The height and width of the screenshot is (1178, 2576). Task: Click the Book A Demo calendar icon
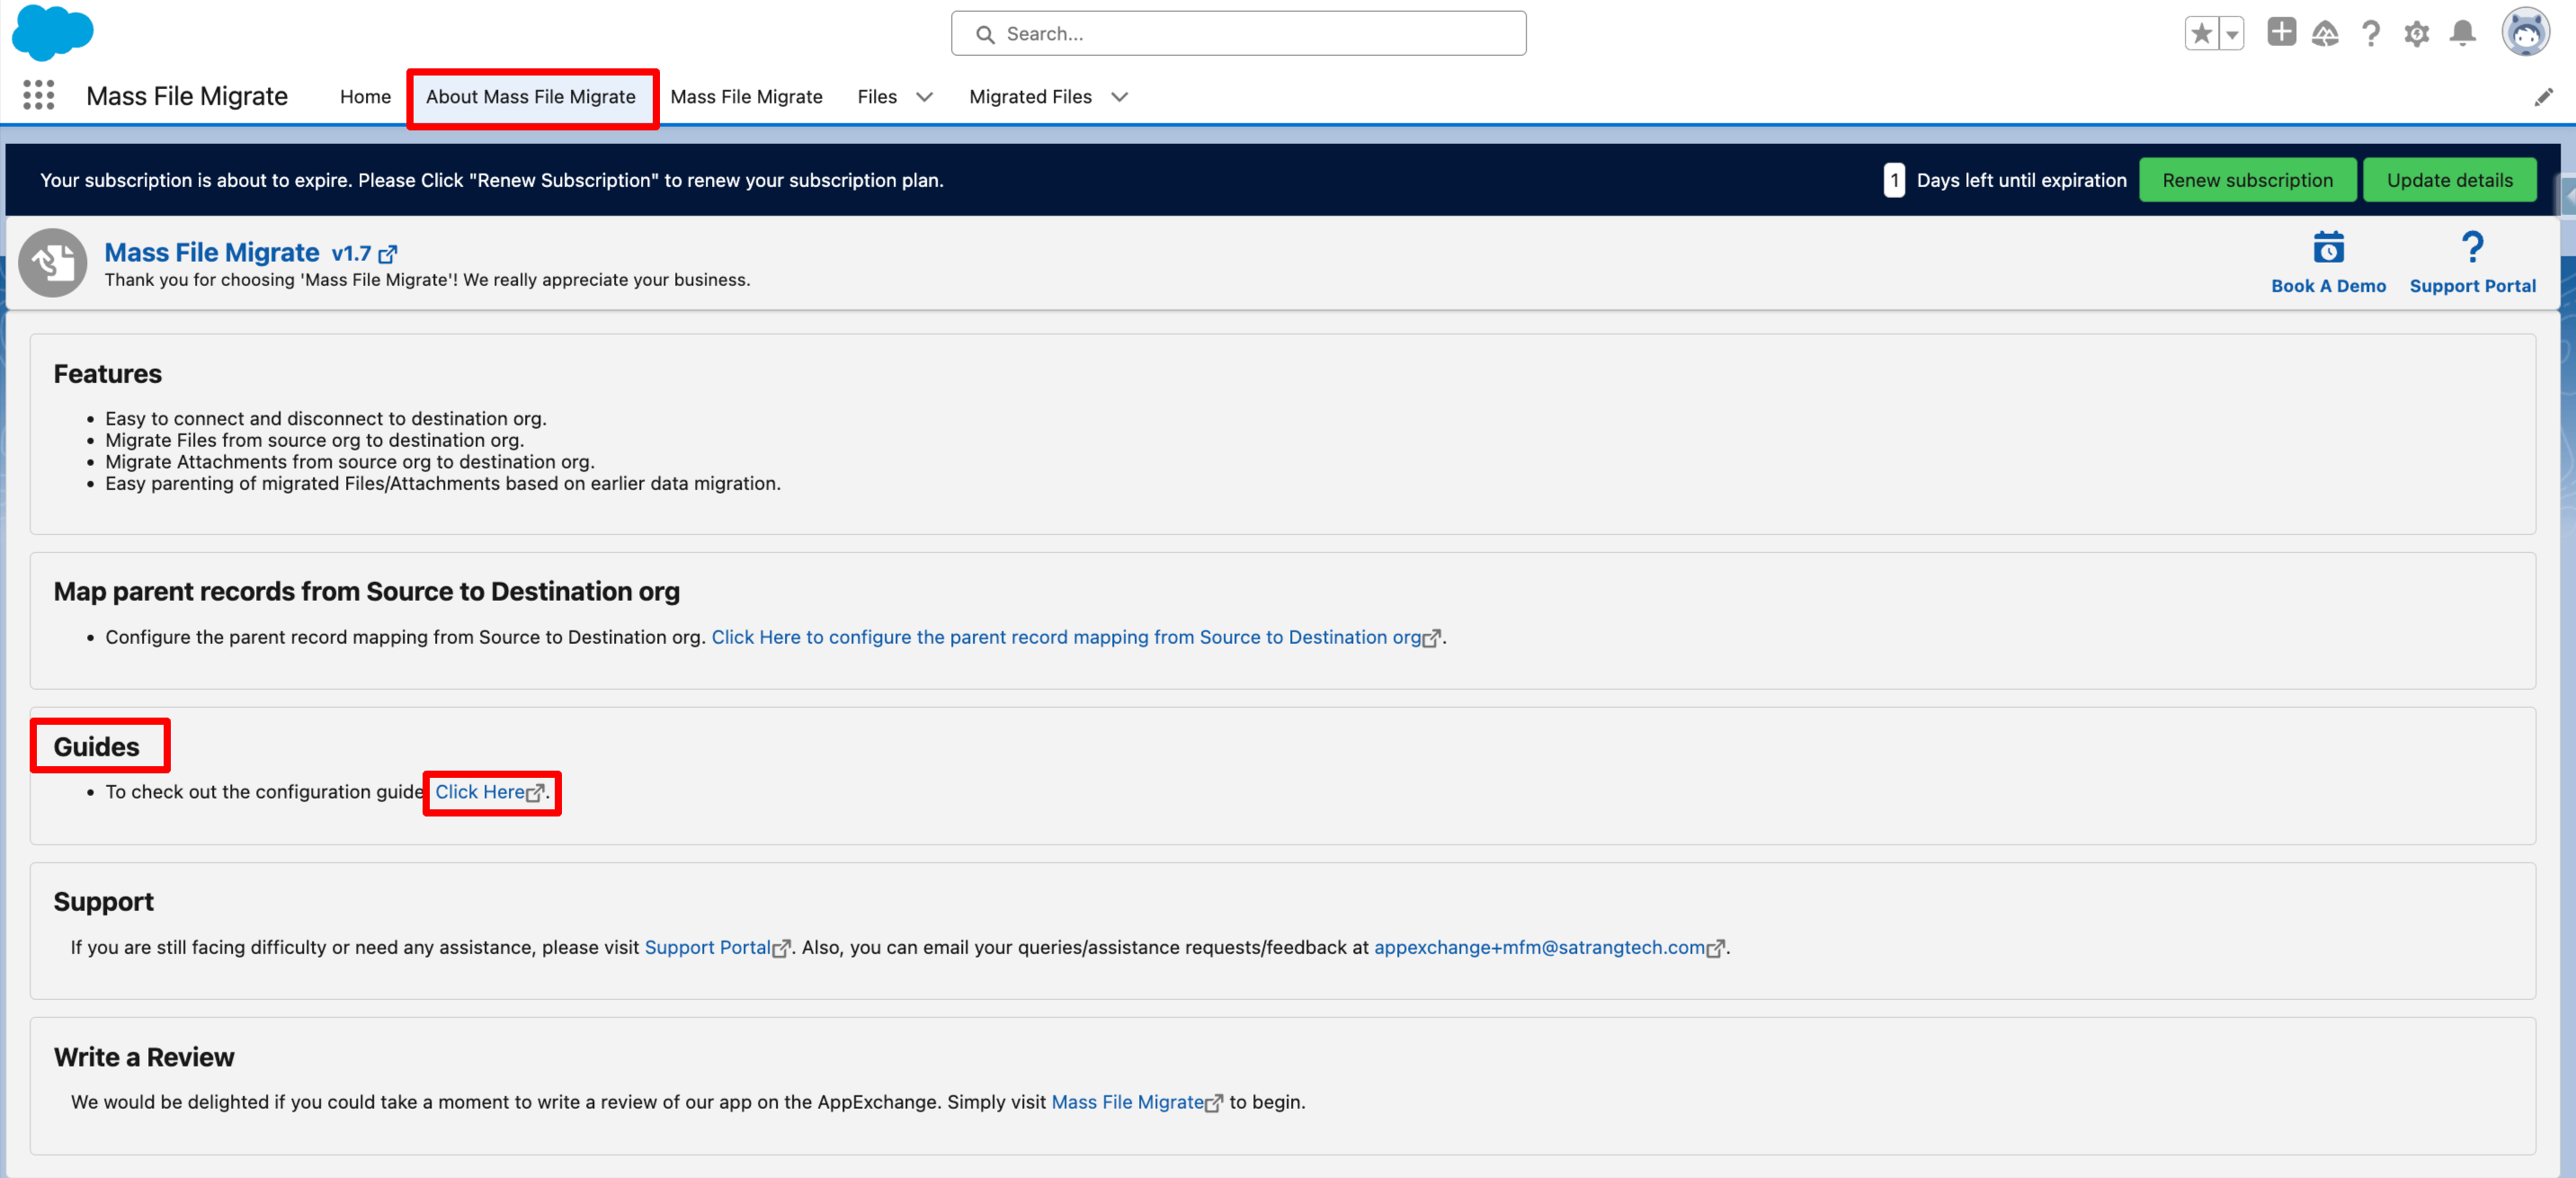click(x=2328, y=247)
